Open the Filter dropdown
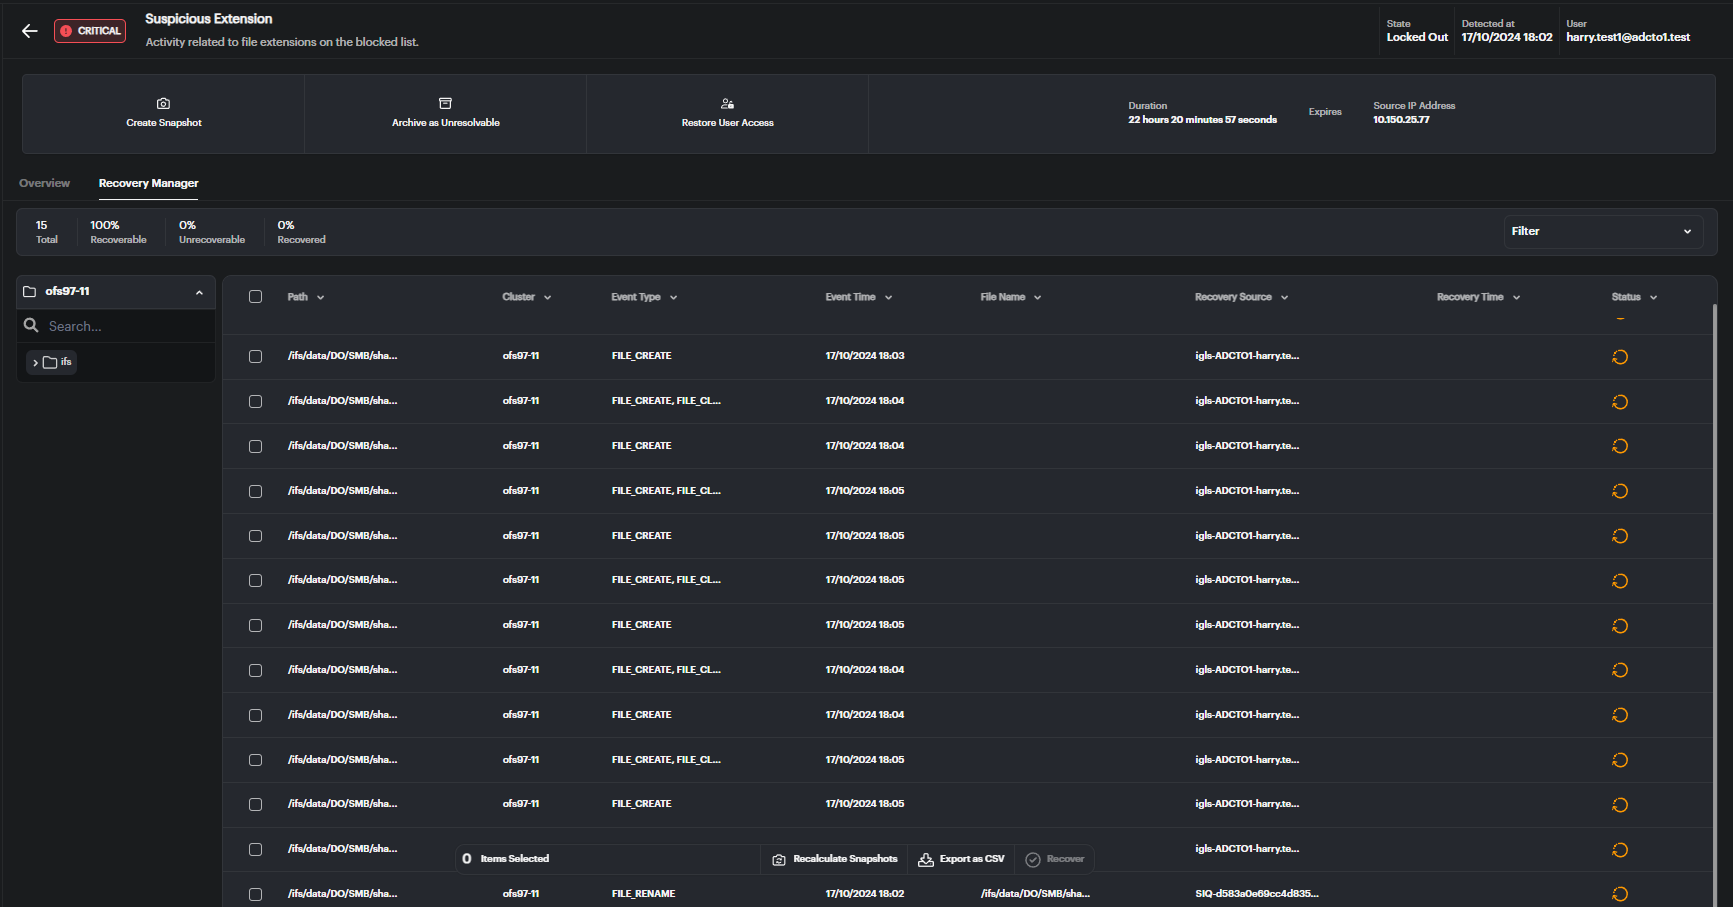Image resolution: width=1733 pixels, height=907 pixels. tap(1603, 231)
